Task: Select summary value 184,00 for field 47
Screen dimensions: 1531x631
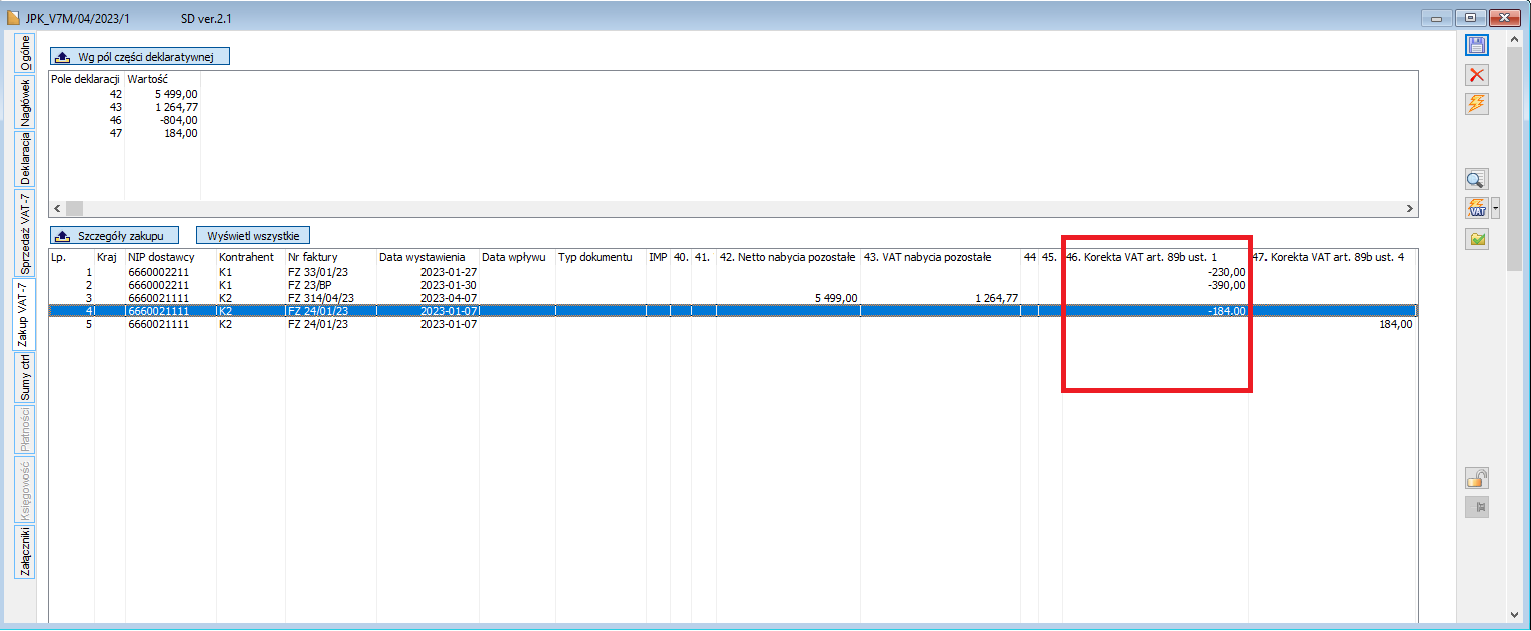Action: point(180,133)
